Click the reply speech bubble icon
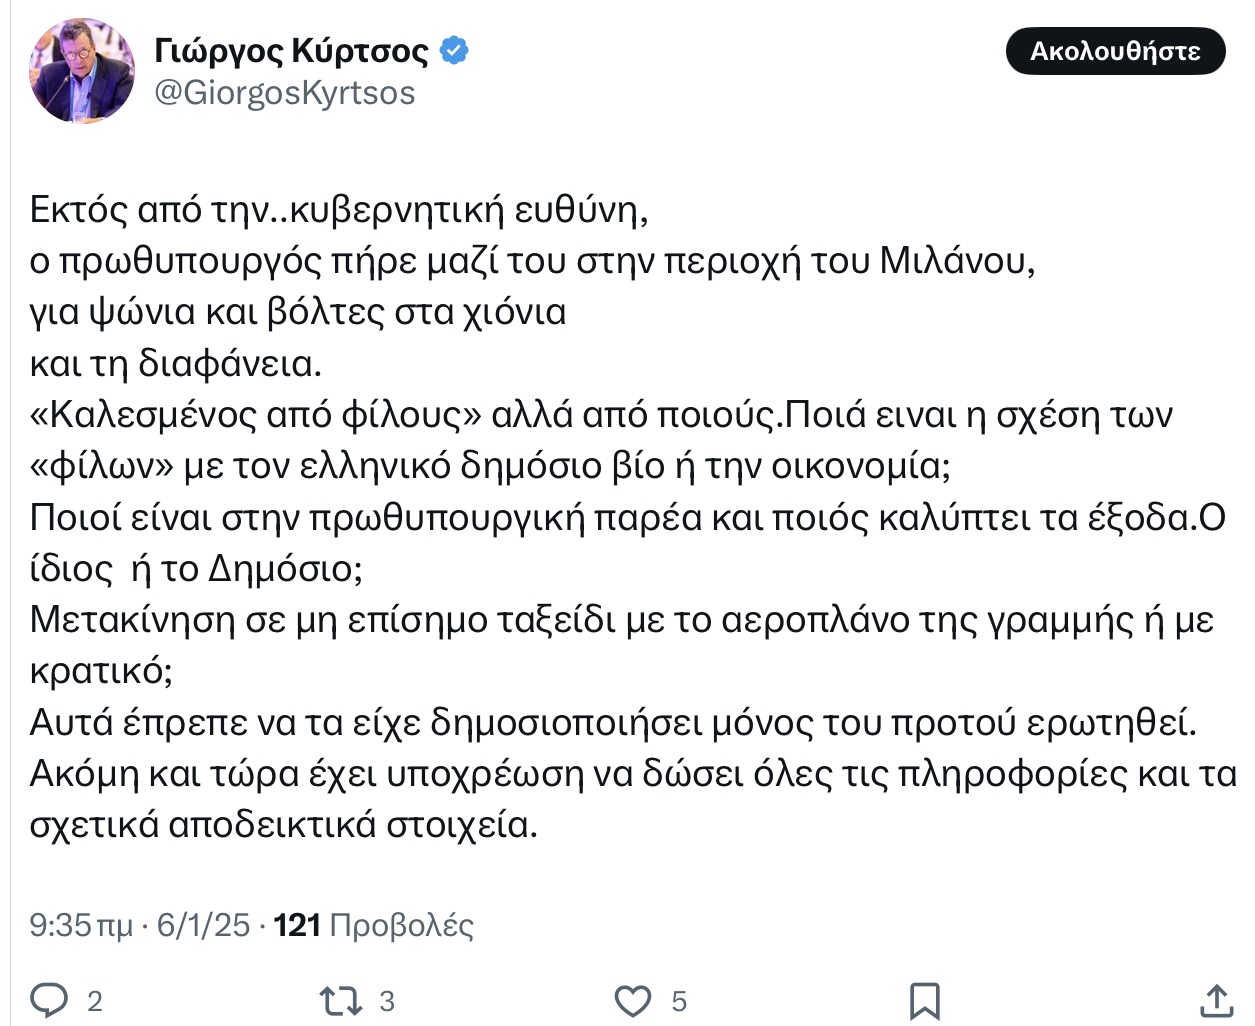Viewport: 1255px width, 1026px height. coord(49,1000)
